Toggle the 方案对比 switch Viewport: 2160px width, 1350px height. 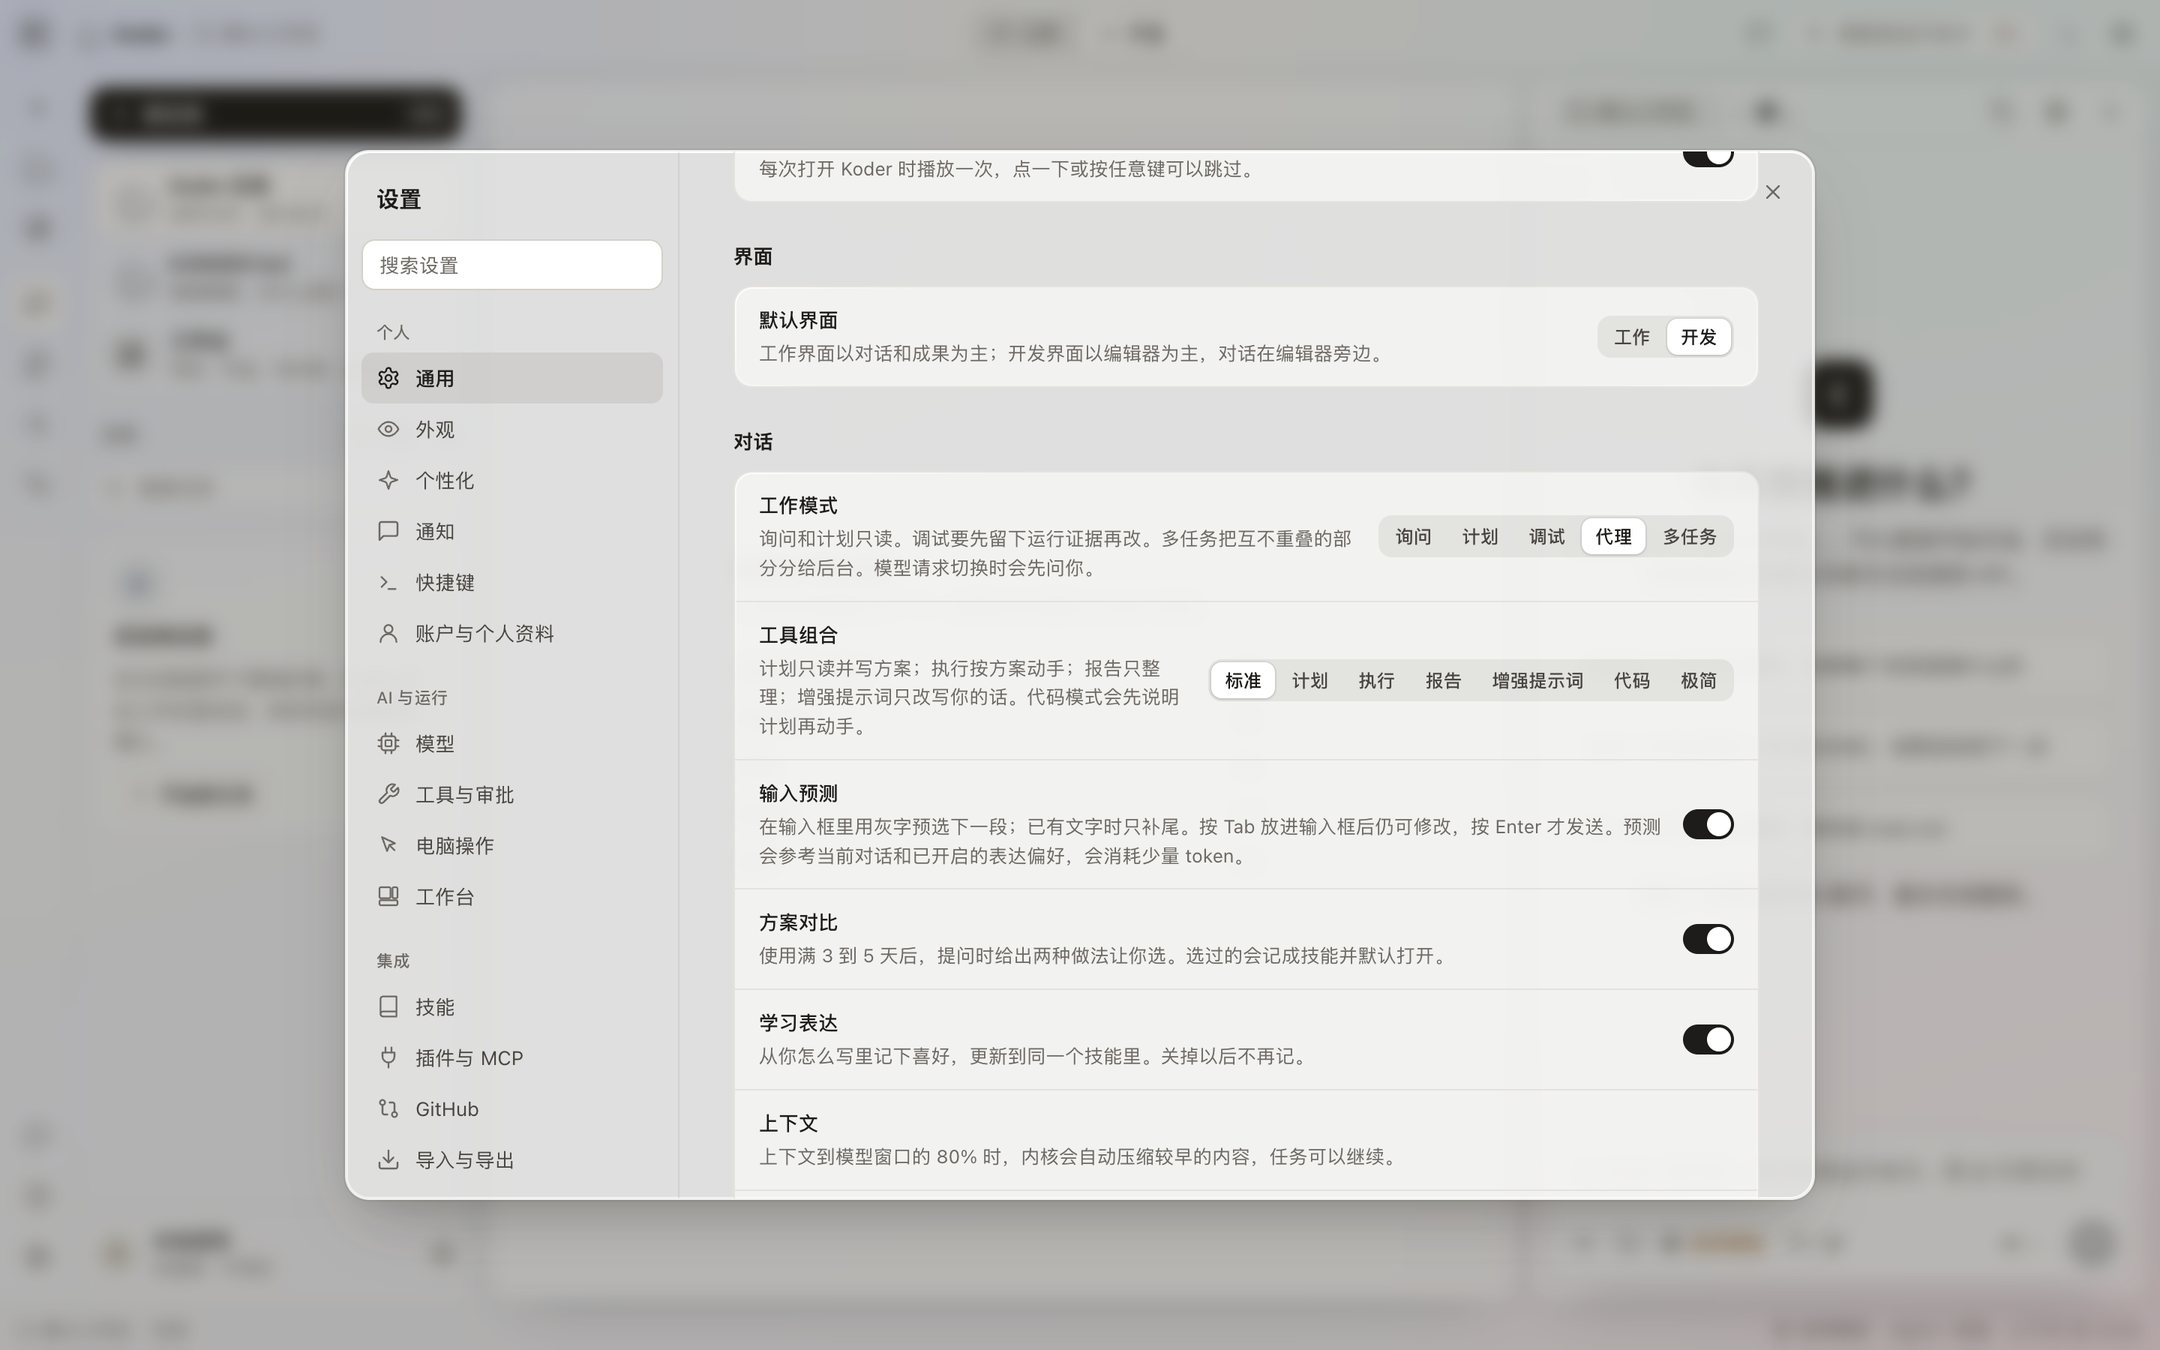(x=1707, y=939)
